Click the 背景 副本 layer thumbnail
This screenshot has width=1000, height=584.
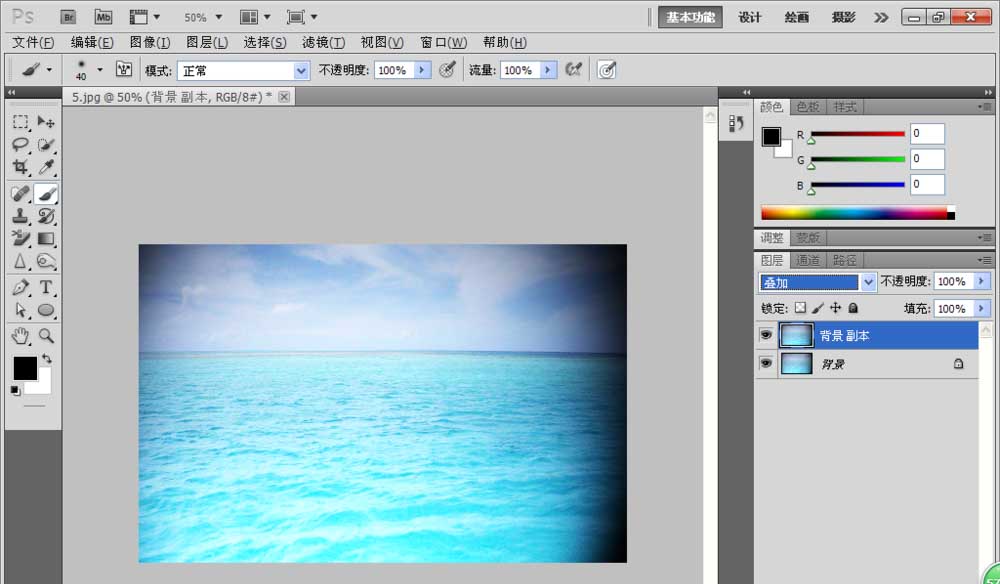click(797, 335)
